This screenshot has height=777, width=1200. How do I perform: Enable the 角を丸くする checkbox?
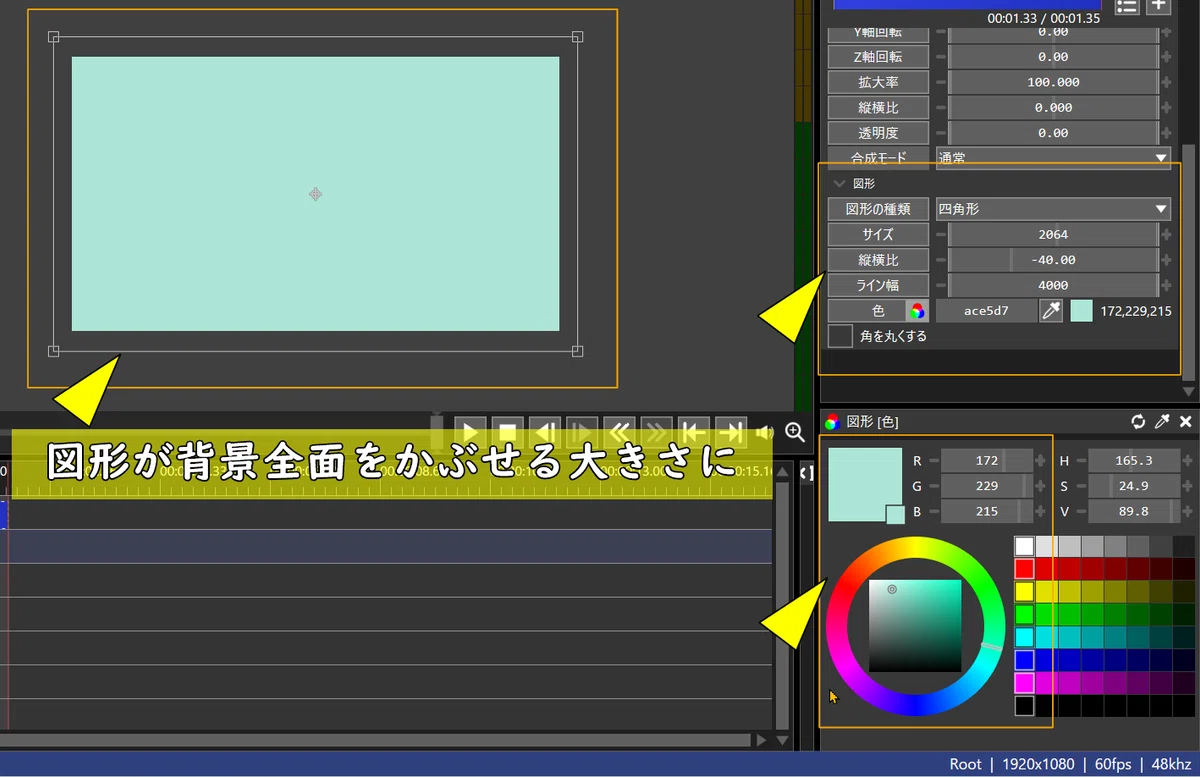tap(840, 336)
